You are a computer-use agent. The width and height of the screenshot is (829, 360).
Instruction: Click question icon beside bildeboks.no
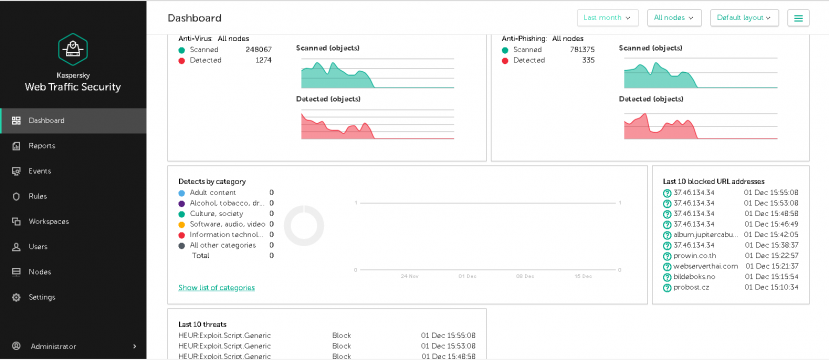(x=667, y=278)
